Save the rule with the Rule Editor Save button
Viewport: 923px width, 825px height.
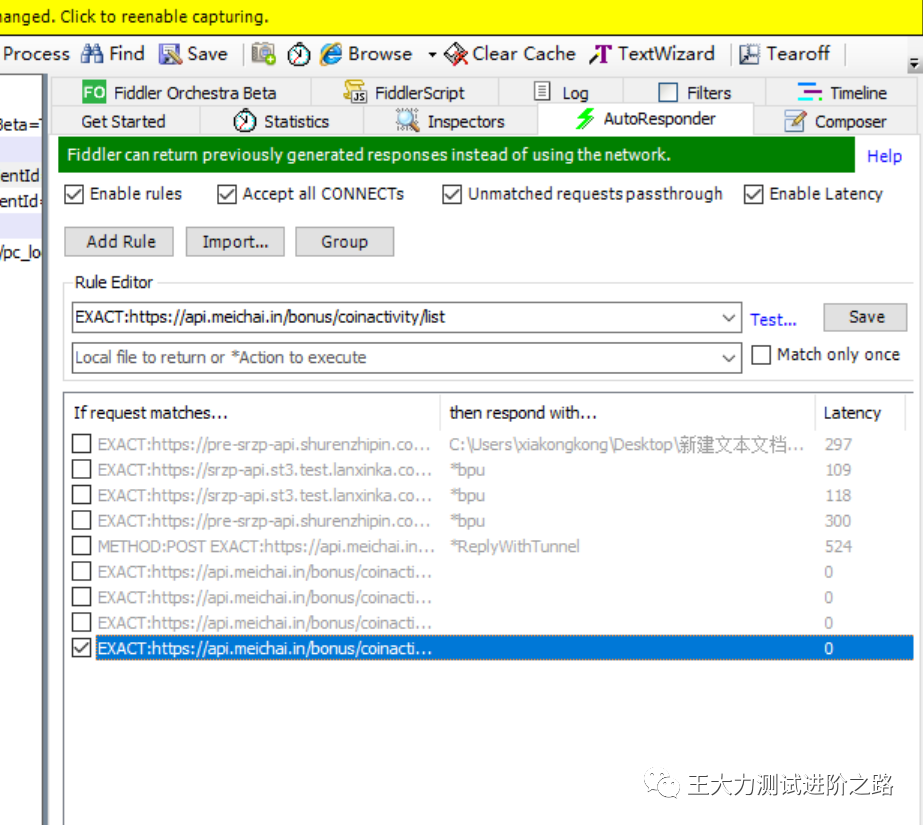point(865,317)
